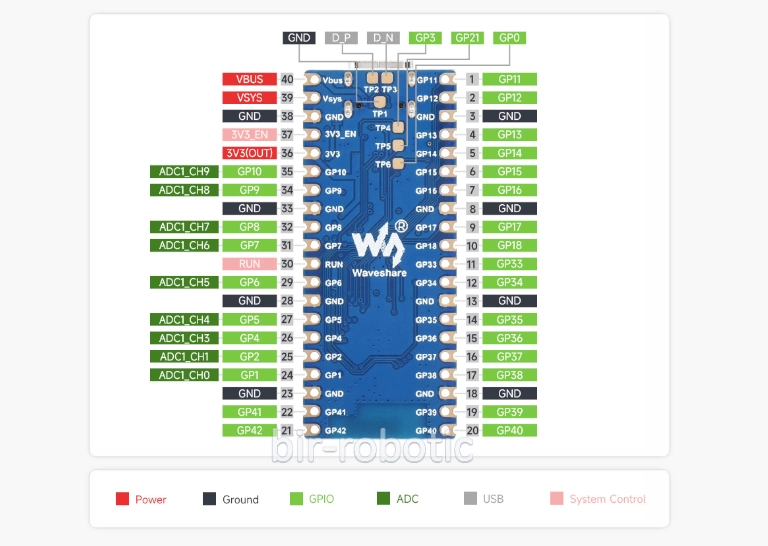Click the gray pin number 36 box
Screen dimensions: 768x546
click(287, 153)
